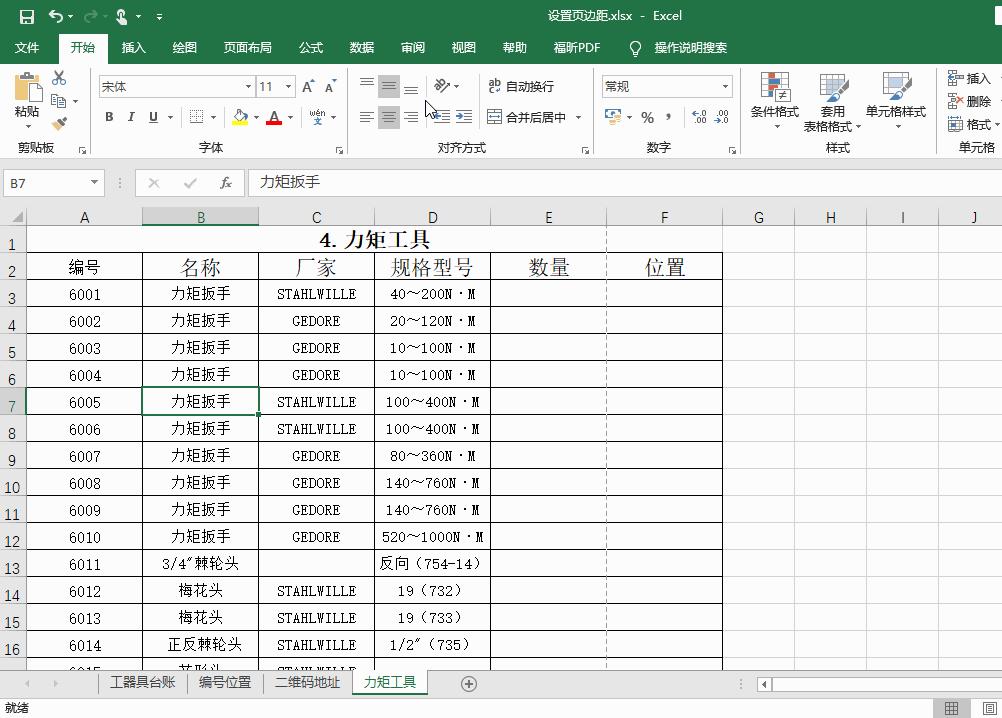Switch to the 二维码地址 sheet tab

pos(306,683)
